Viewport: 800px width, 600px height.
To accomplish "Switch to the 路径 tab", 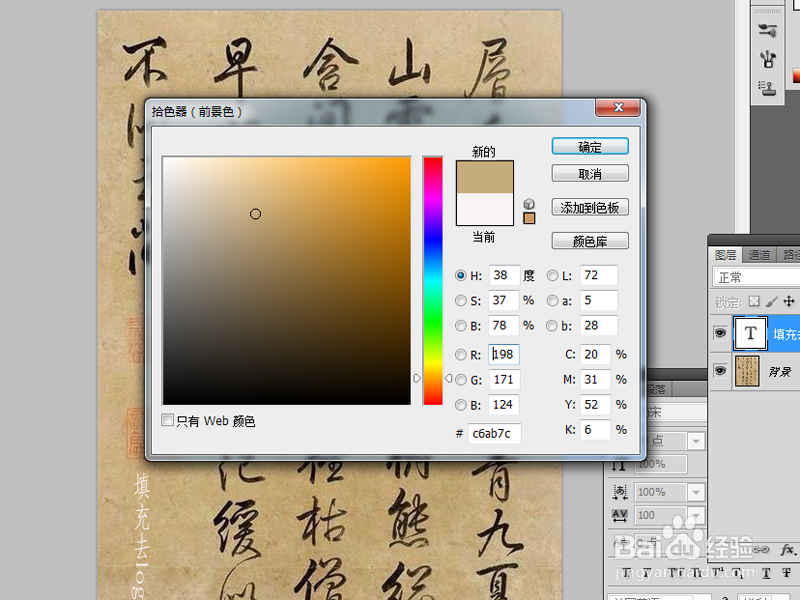I will (789, 255).
